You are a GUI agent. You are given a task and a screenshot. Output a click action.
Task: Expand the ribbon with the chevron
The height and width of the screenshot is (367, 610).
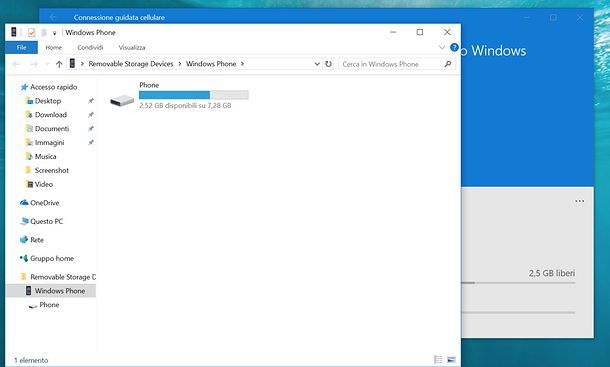coord(442,47)
